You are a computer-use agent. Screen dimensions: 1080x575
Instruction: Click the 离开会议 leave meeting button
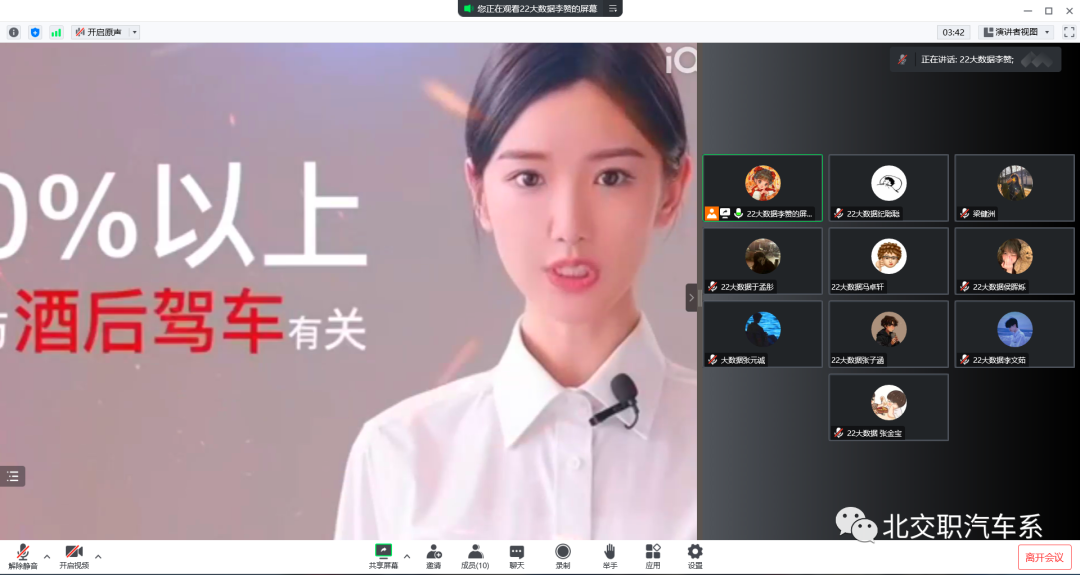pyautogui.click(x=1045, y=557)
